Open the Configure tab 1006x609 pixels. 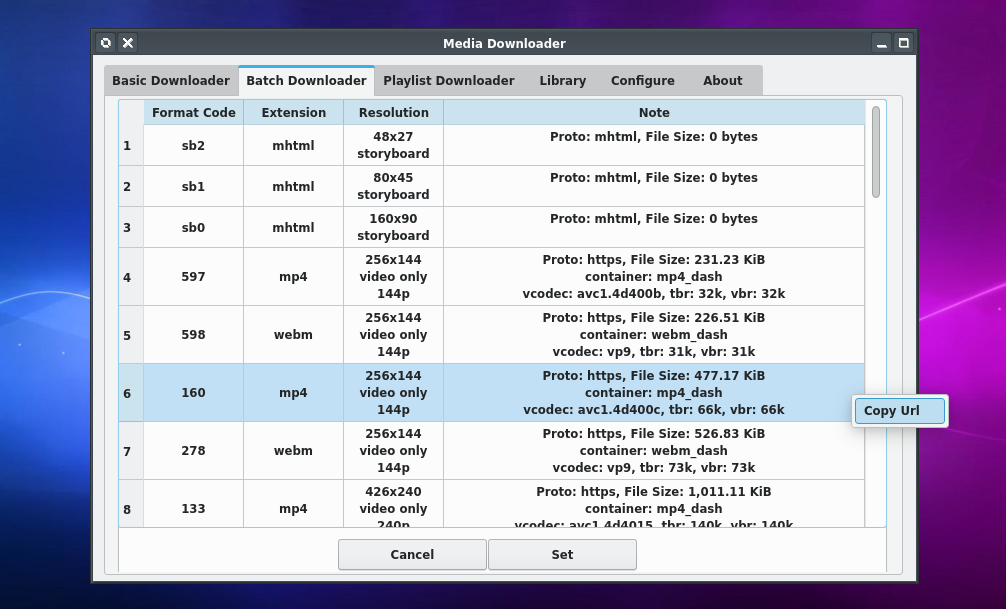click(x=642, y=81)
